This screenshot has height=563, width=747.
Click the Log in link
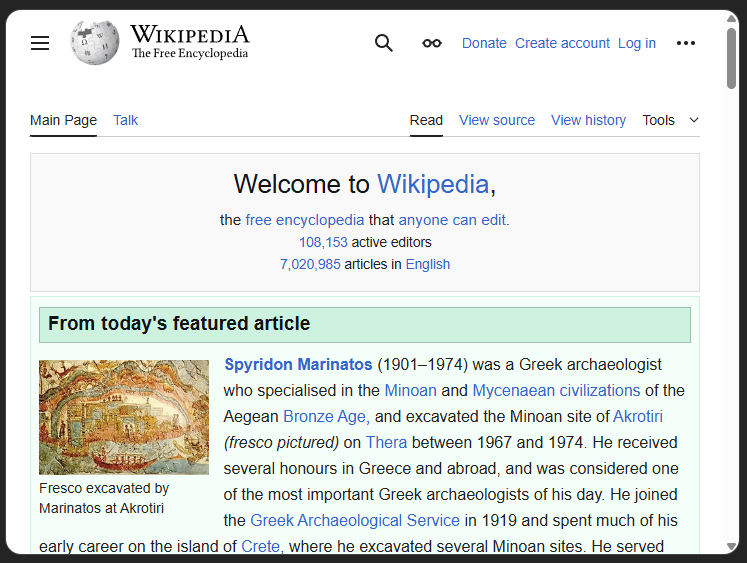coord(637,43)
